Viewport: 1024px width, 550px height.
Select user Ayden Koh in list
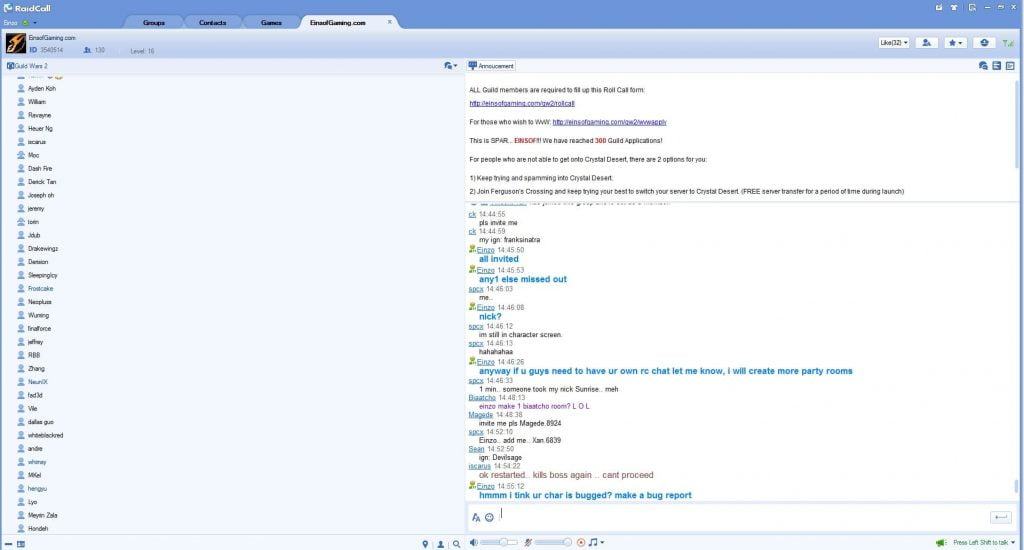tap(42, 88)
